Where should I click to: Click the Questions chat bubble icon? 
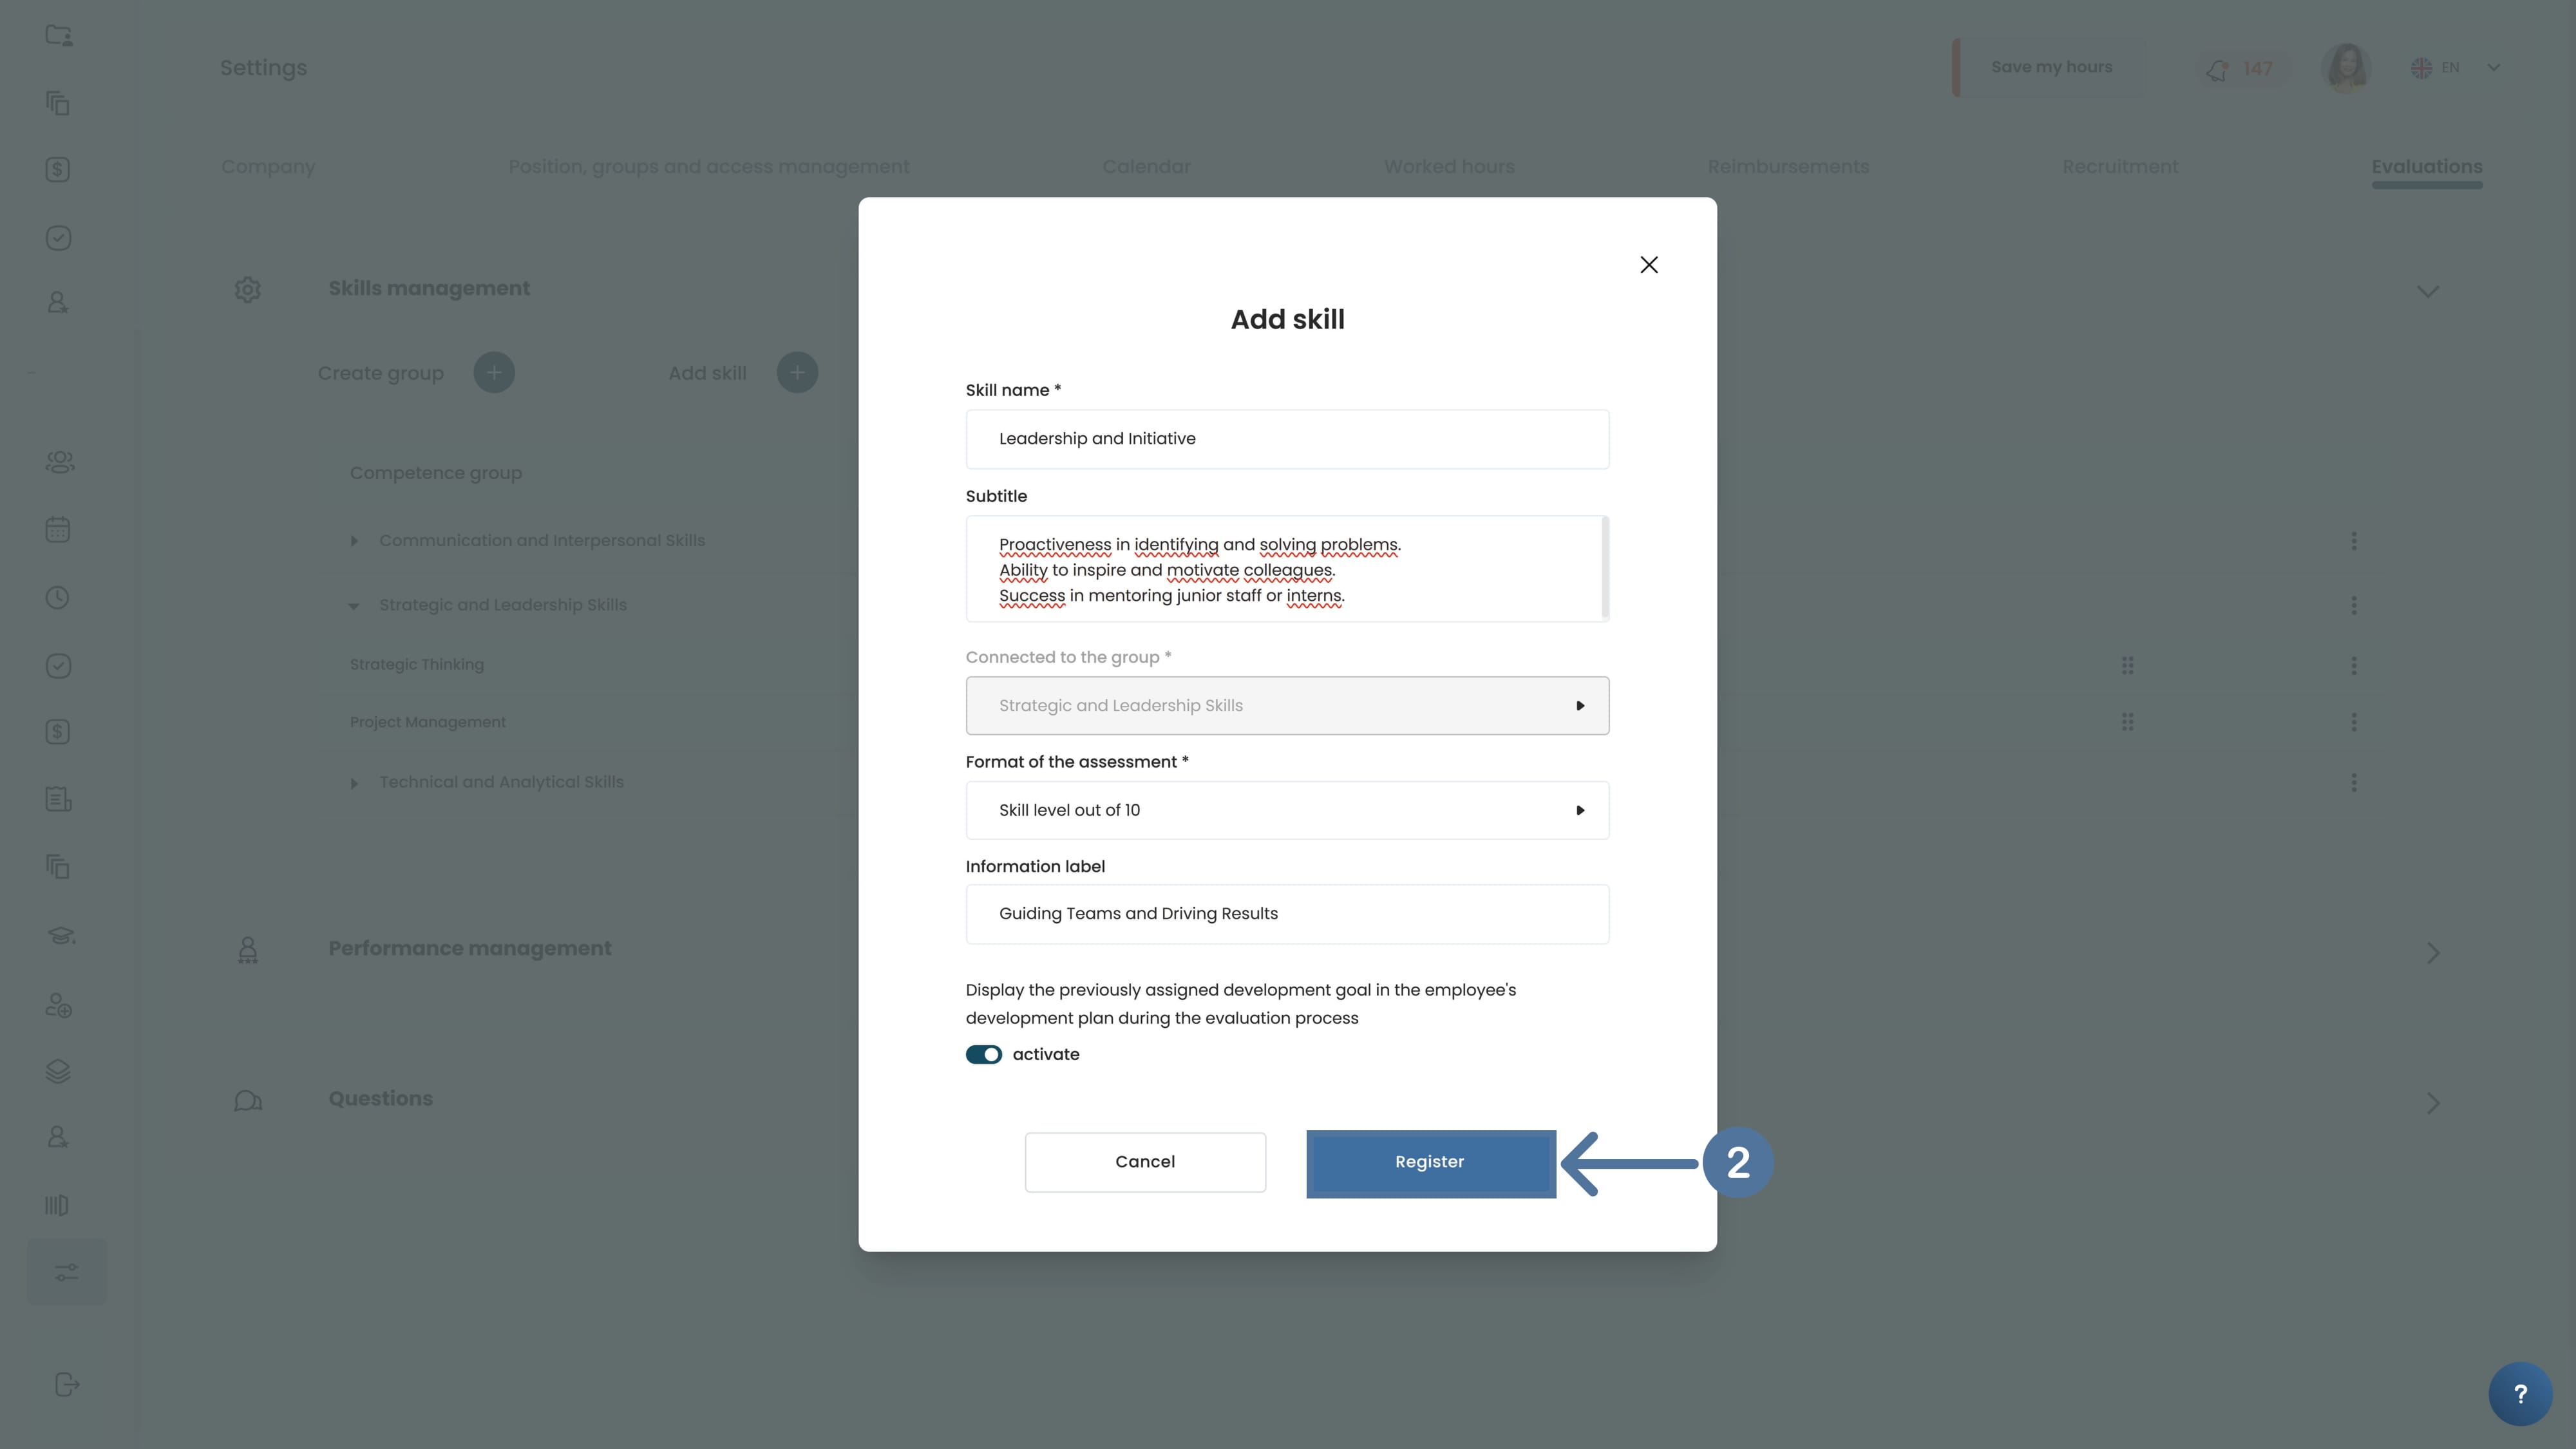[248, 1101]
